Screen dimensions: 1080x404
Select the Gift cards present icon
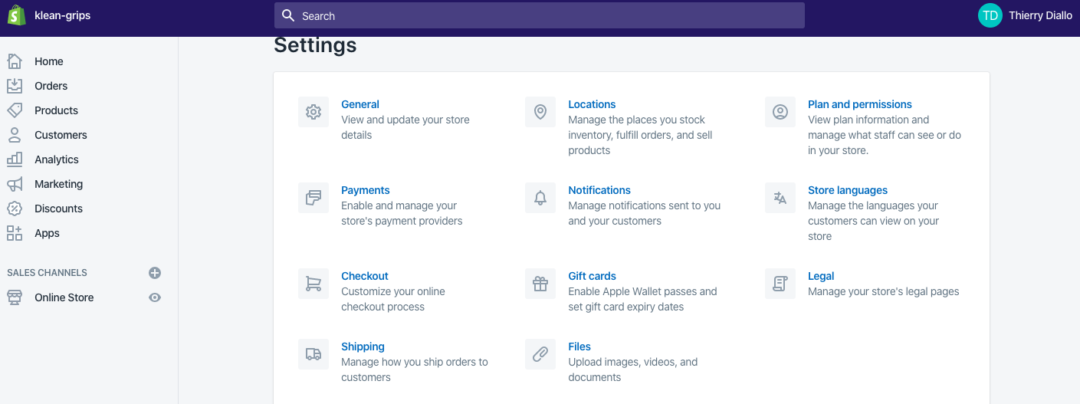pos(540,284)
